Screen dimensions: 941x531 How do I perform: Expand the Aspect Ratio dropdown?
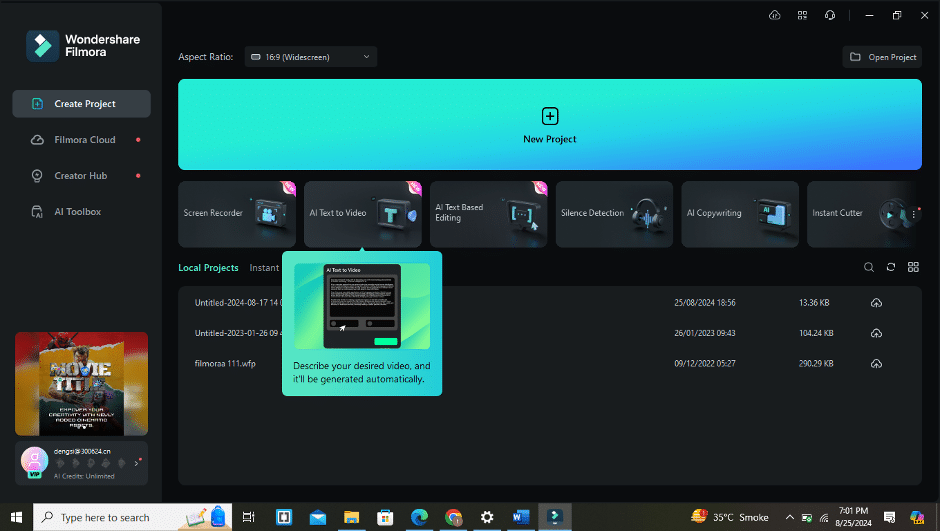coord(310,57)
